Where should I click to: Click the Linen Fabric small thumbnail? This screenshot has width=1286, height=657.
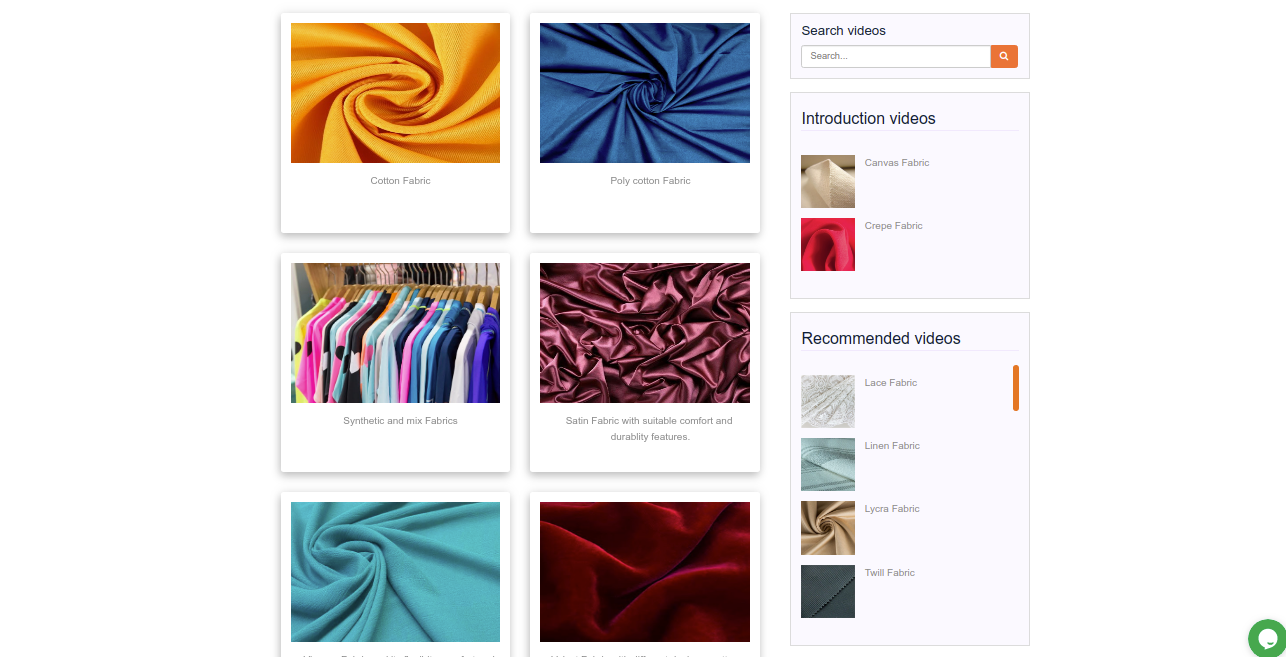828,464
